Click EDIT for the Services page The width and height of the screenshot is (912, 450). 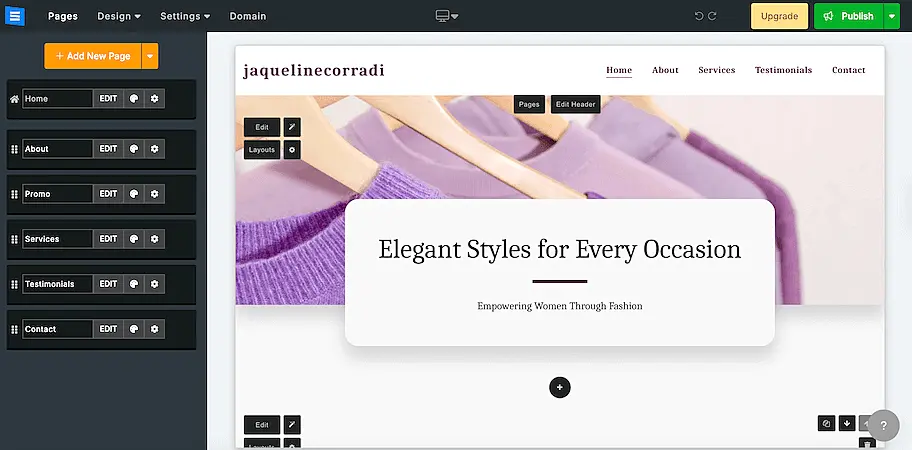(x=108, y=239)
